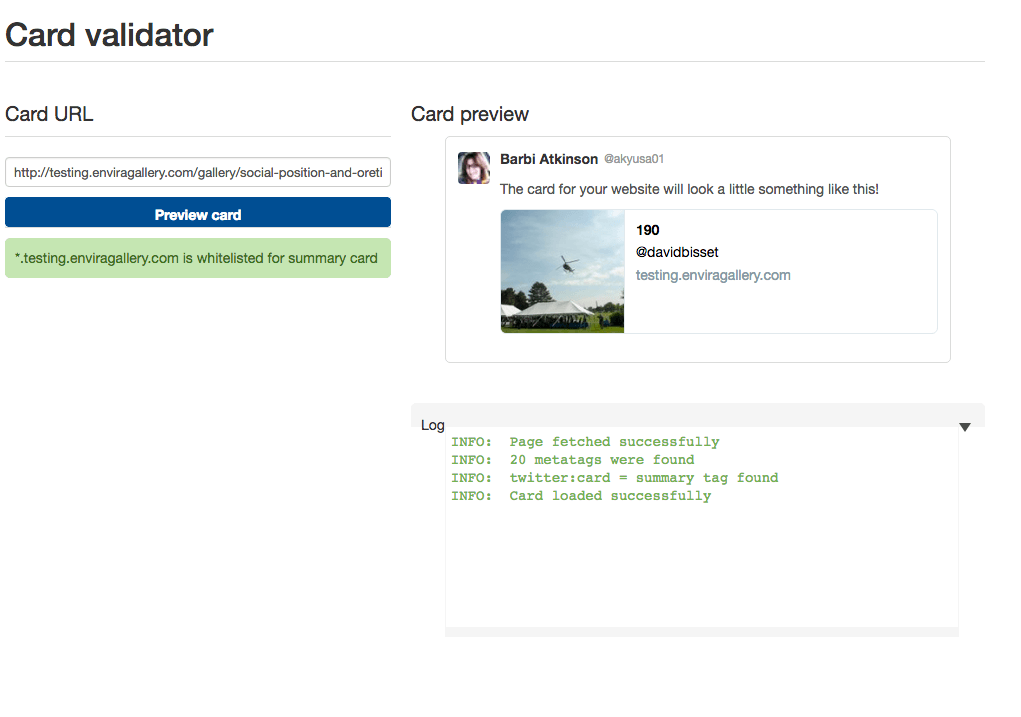This screenshot has width=1021, height=717.
Task: Open the @akyusa01 handle
Action: coord(634,159)
